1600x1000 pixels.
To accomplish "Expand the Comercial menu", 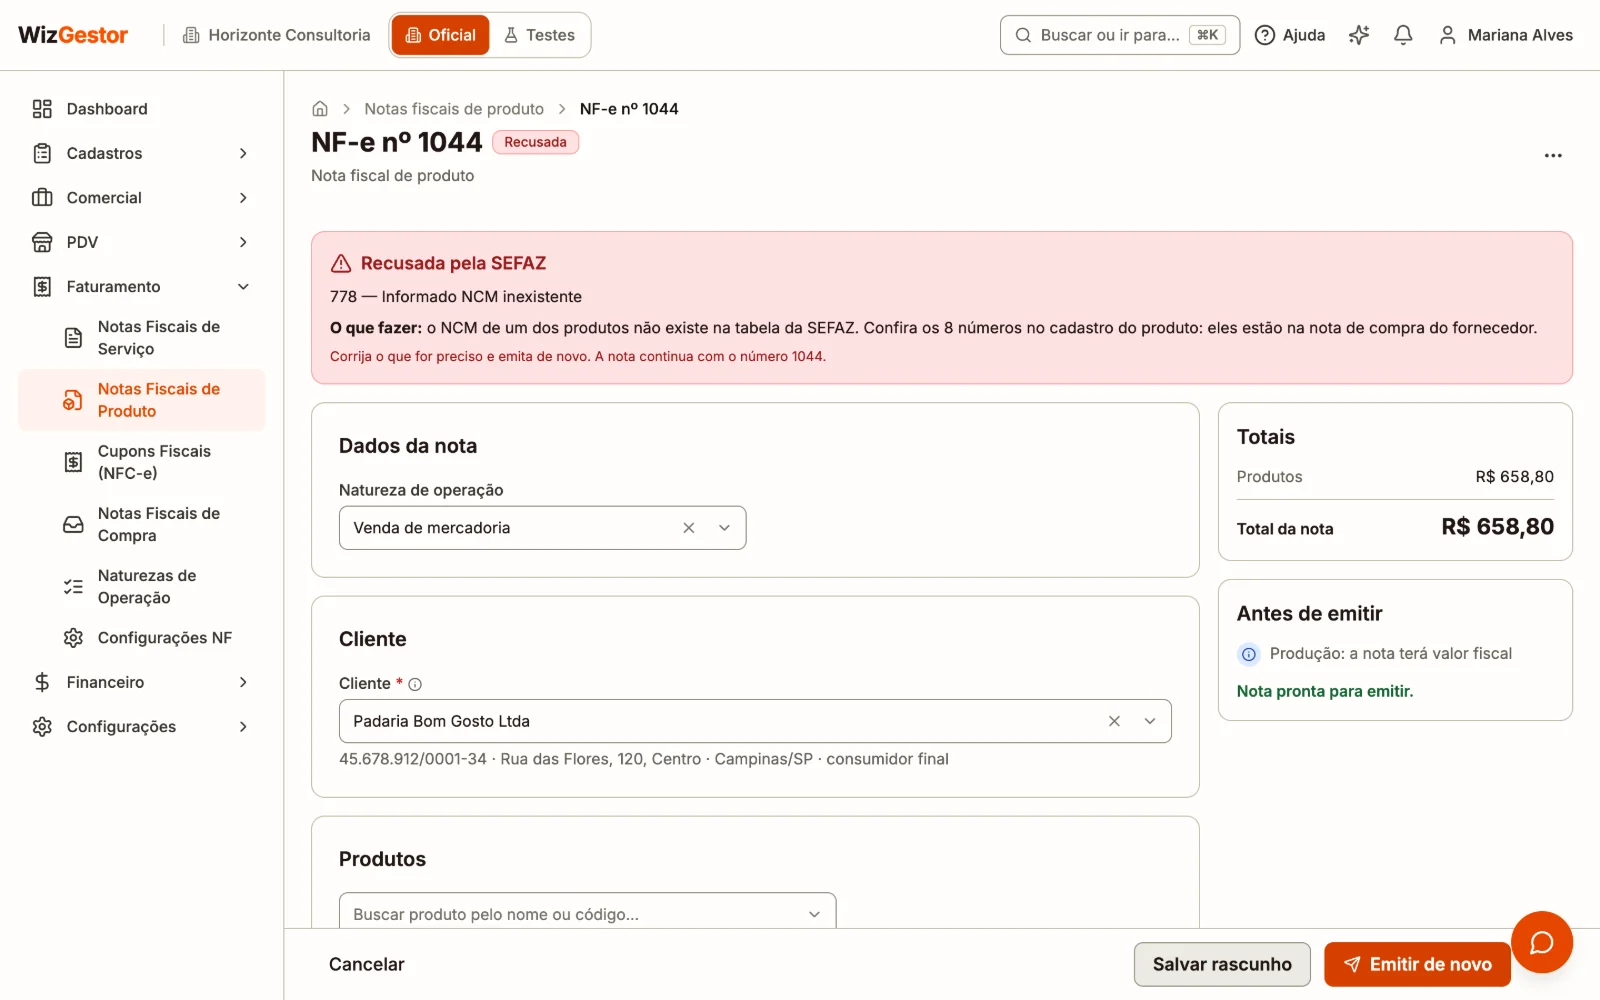I will [141, 198].
